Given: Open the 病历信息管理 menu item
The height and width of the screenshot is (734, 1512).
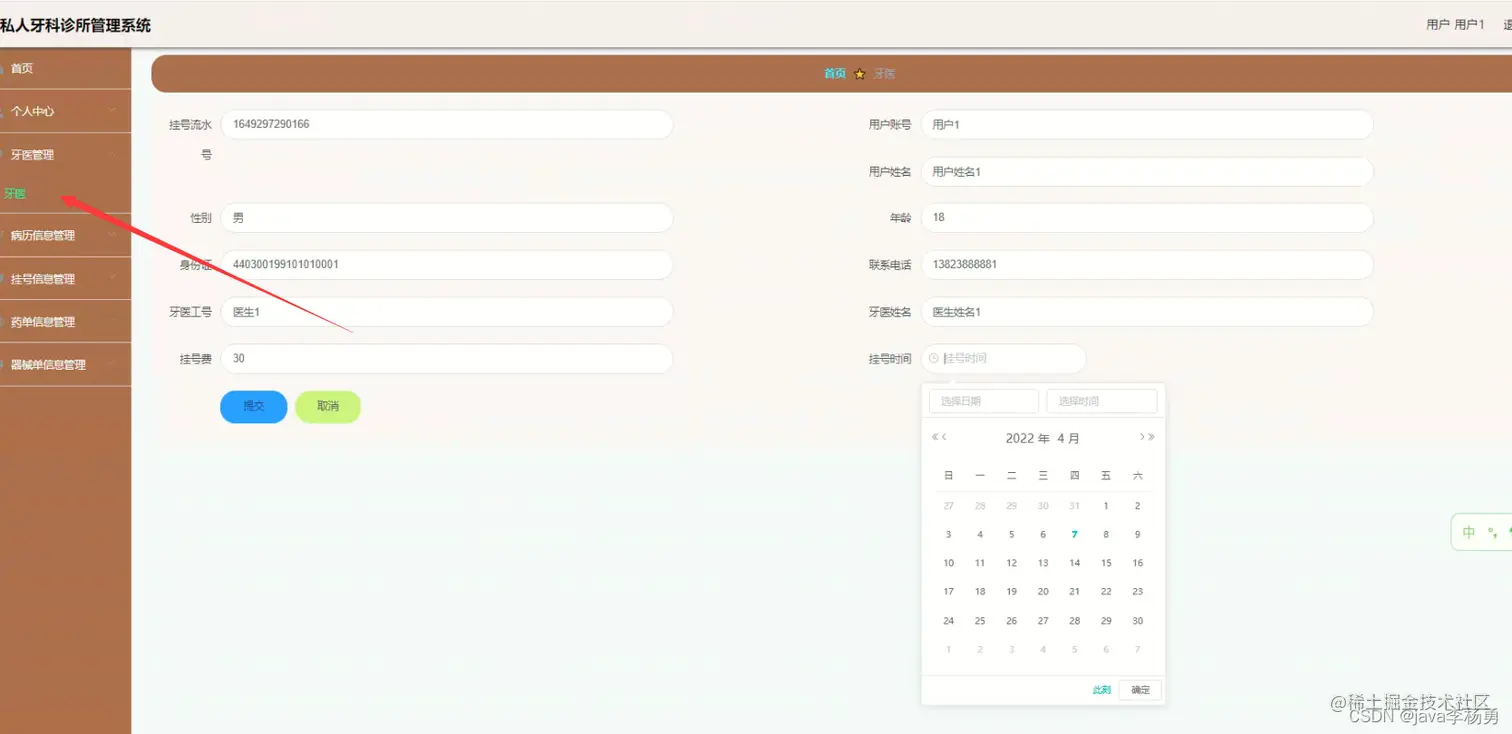Looking at the screenshot, I should point(65,235).
